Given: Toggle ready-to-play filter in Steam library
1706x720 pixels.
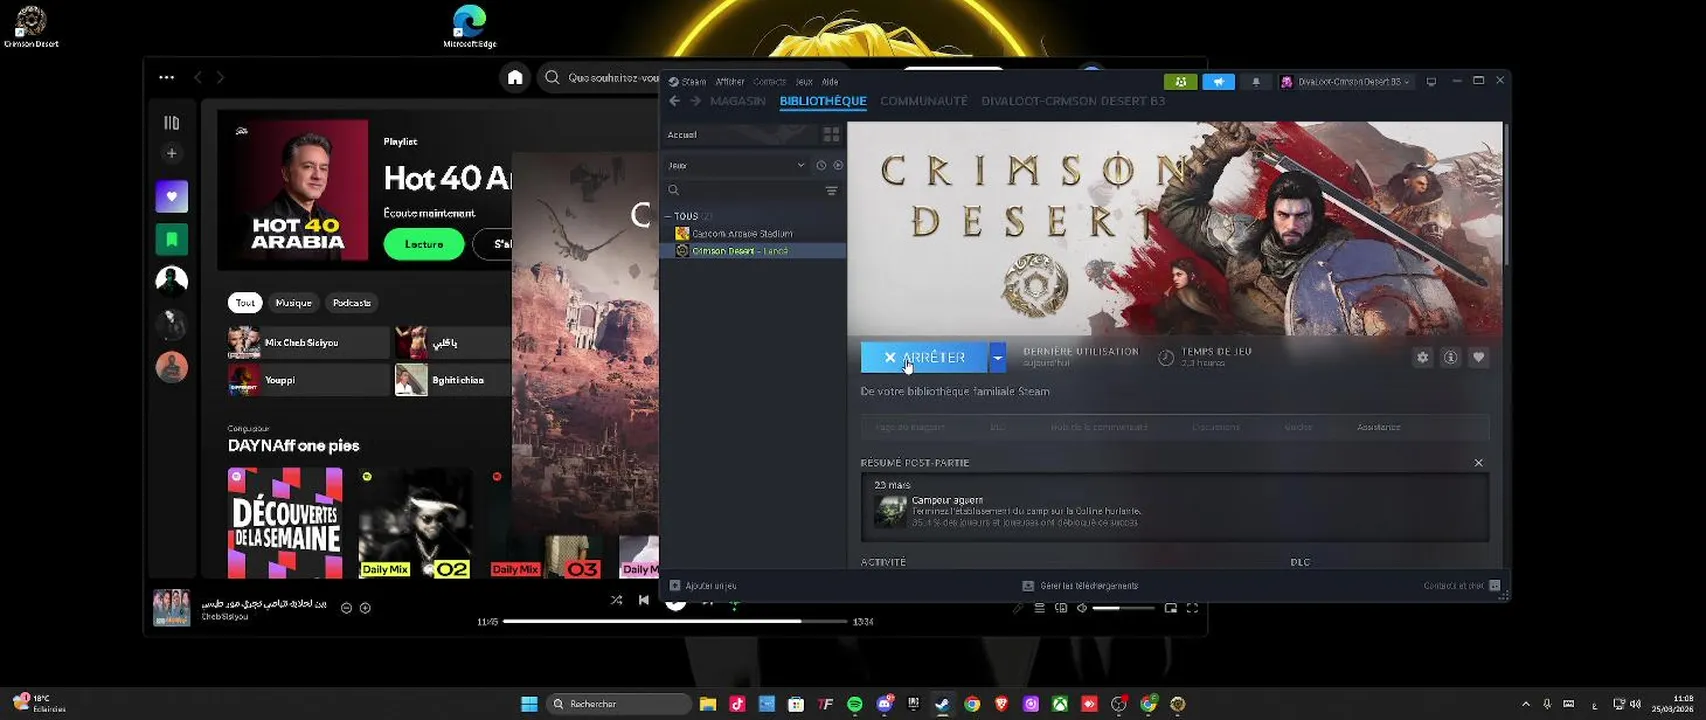Looking at the screenshot, I should (x=838, y=165).
